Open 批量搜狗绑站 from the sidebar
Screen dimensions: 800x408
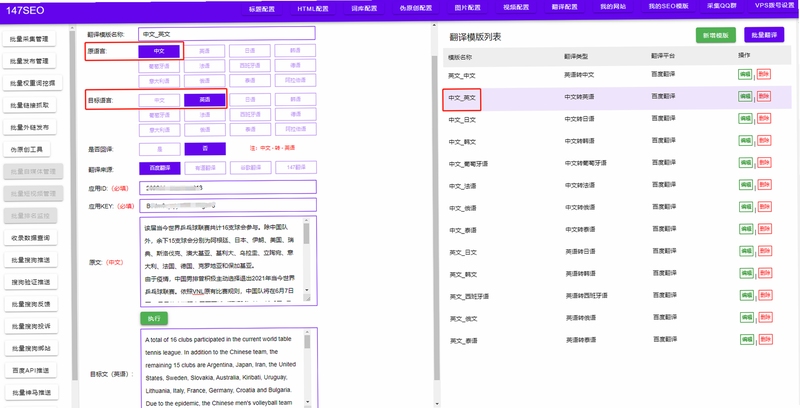(30, 348)
